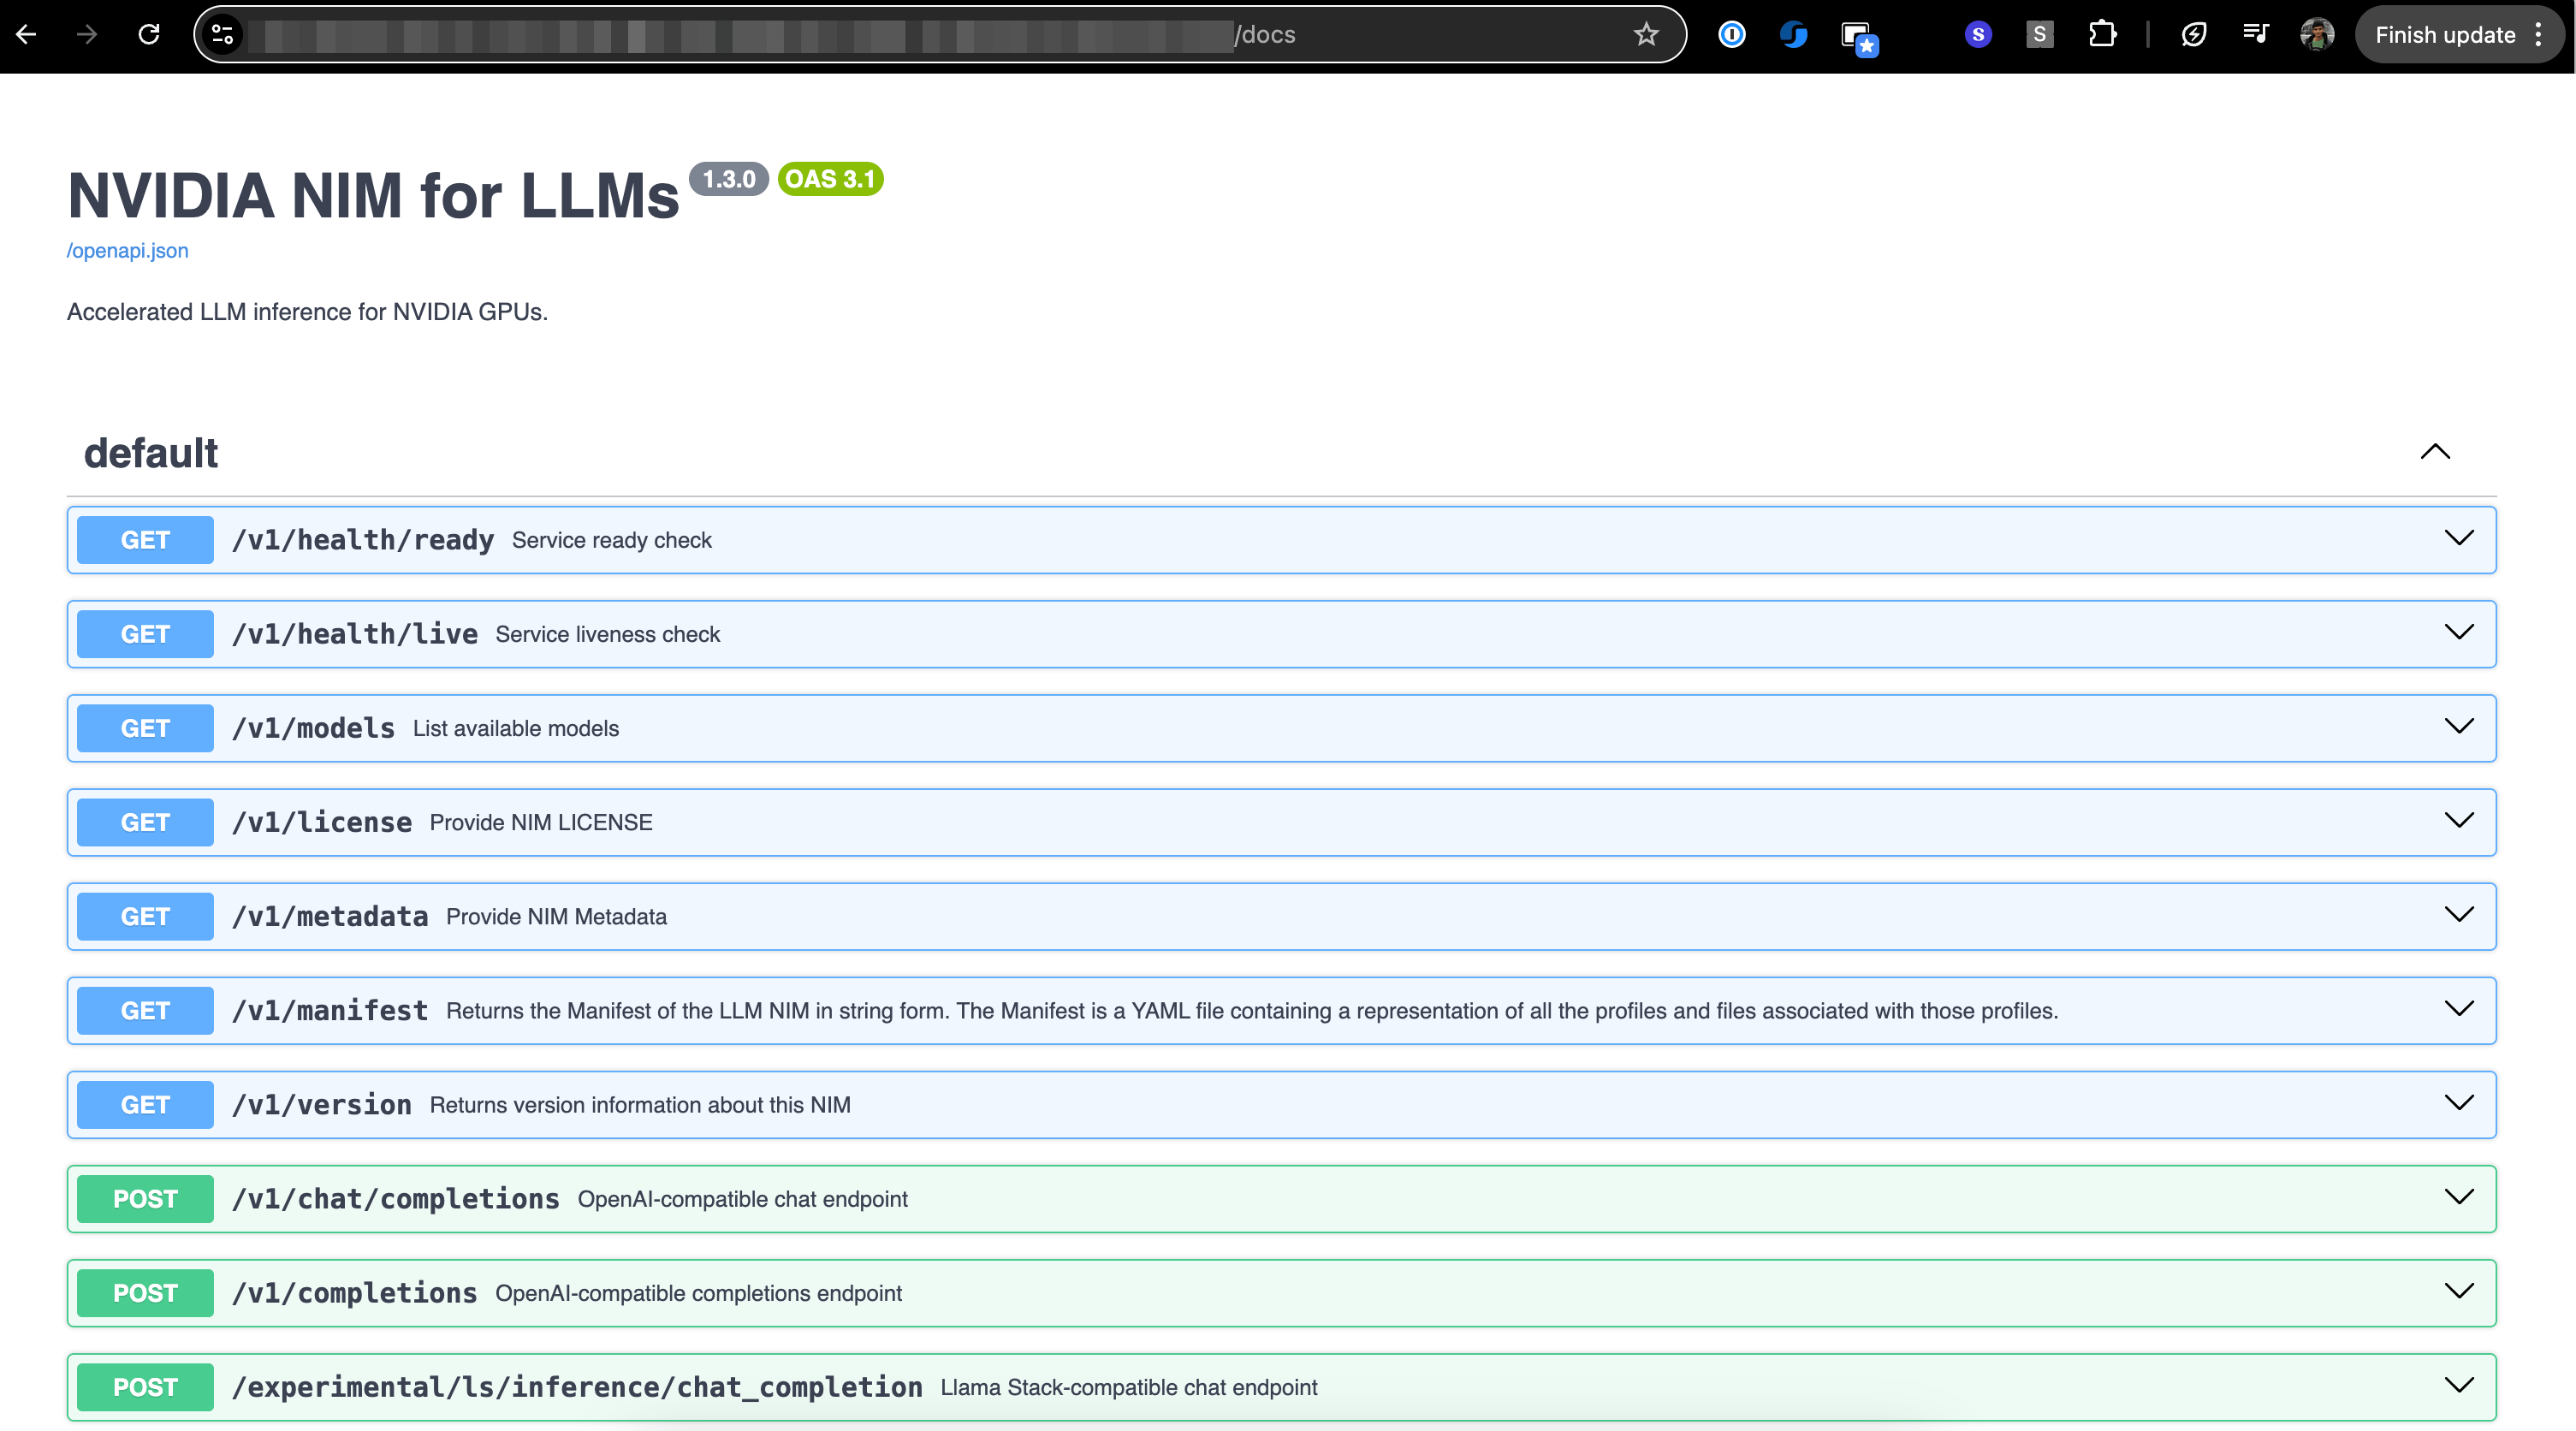Open the /openapi.json link
2576x1431 pixels.
click(x=128, y=251)
